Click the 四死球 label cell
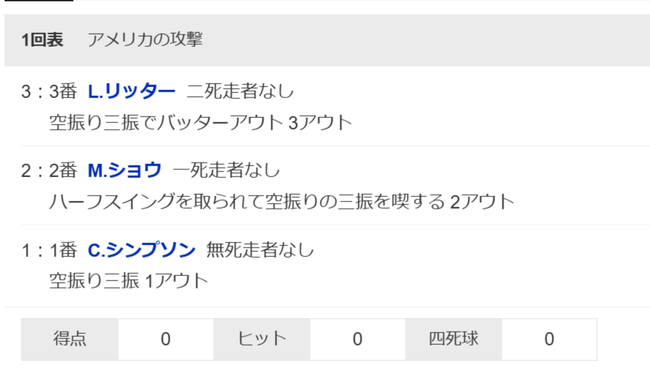Viewport: 650px width, 377px height. [x=454, y=339]
